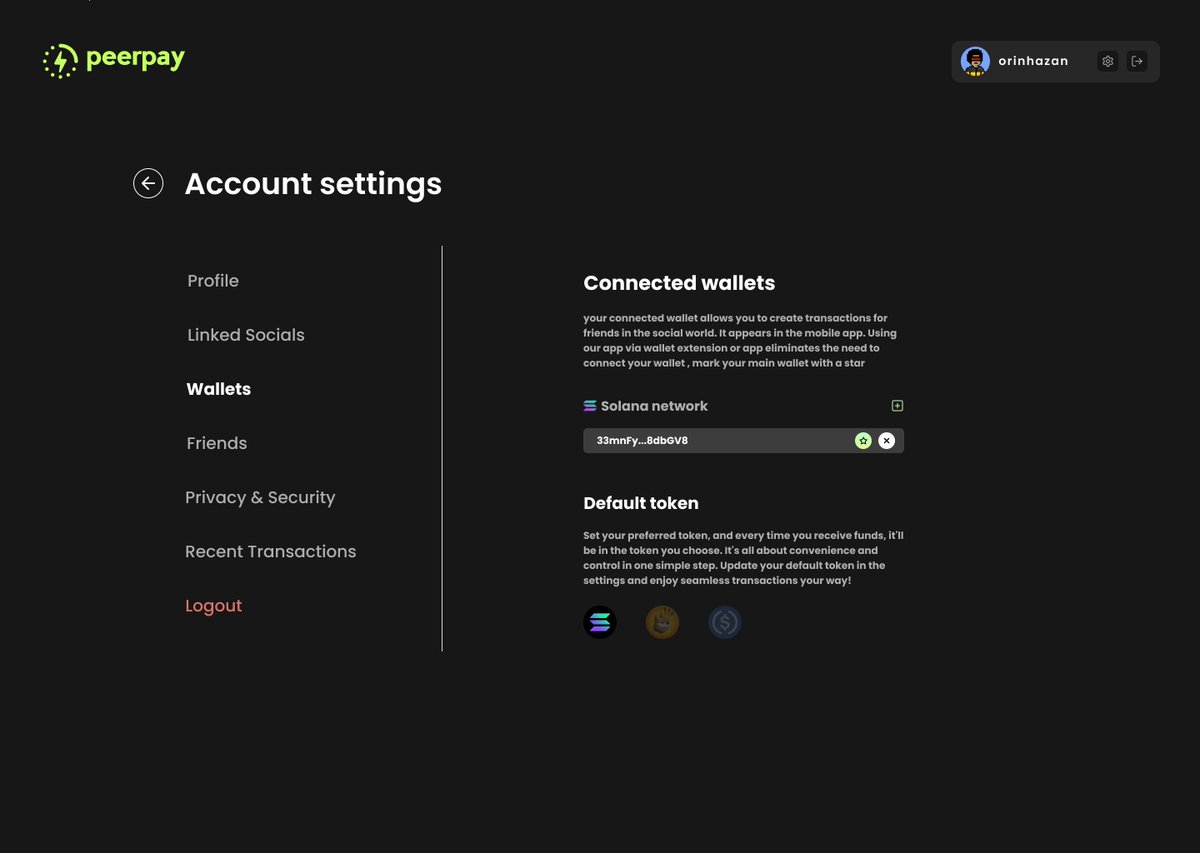Go to Linked Socials
Viewport: 1200px width, 853px height.
[246, 335]
